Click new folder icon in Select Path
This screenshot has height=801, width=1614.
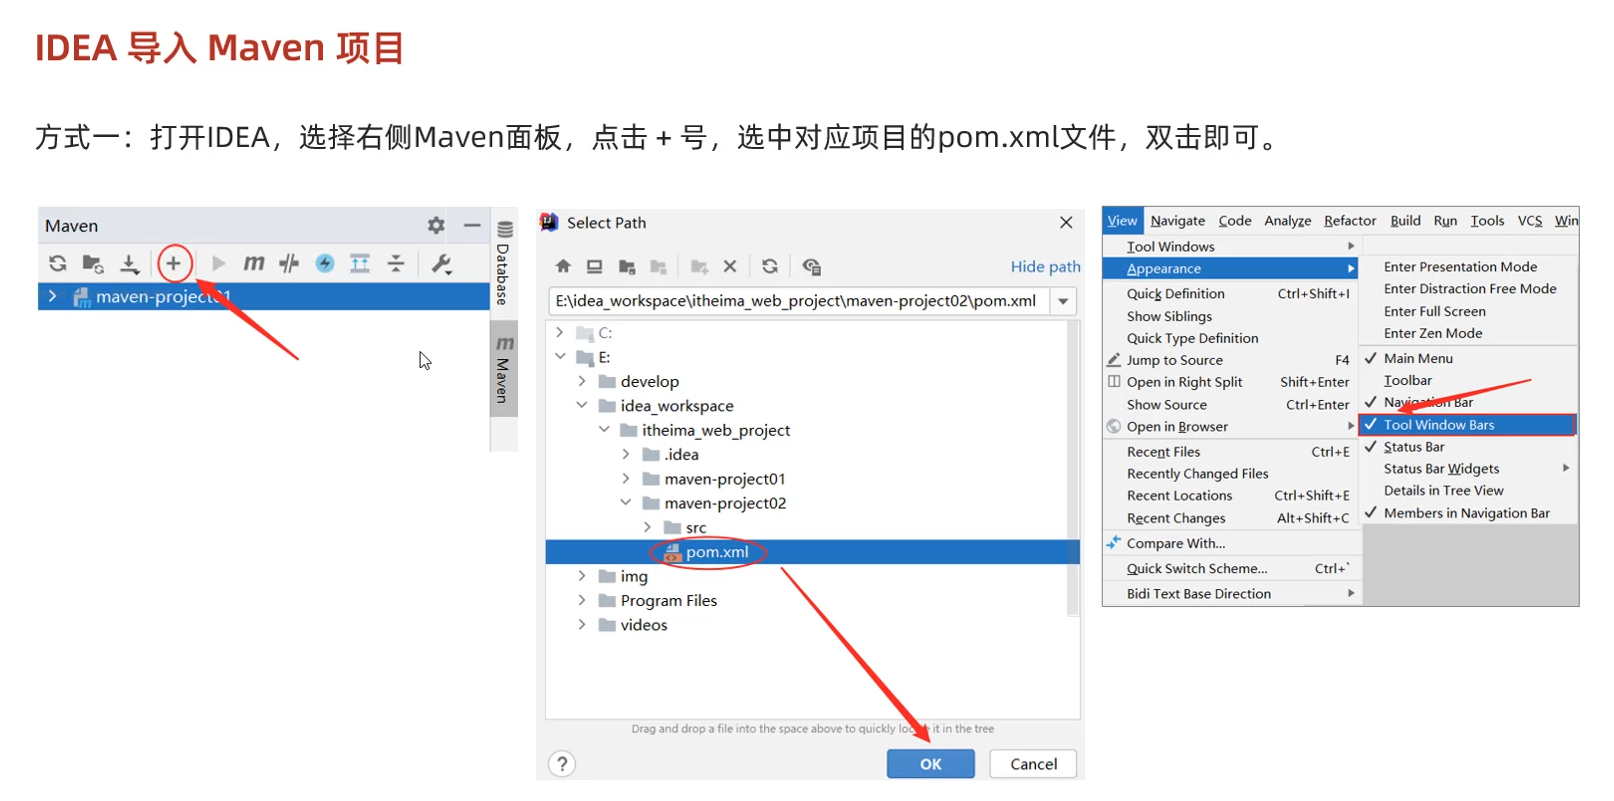point(699,266)
